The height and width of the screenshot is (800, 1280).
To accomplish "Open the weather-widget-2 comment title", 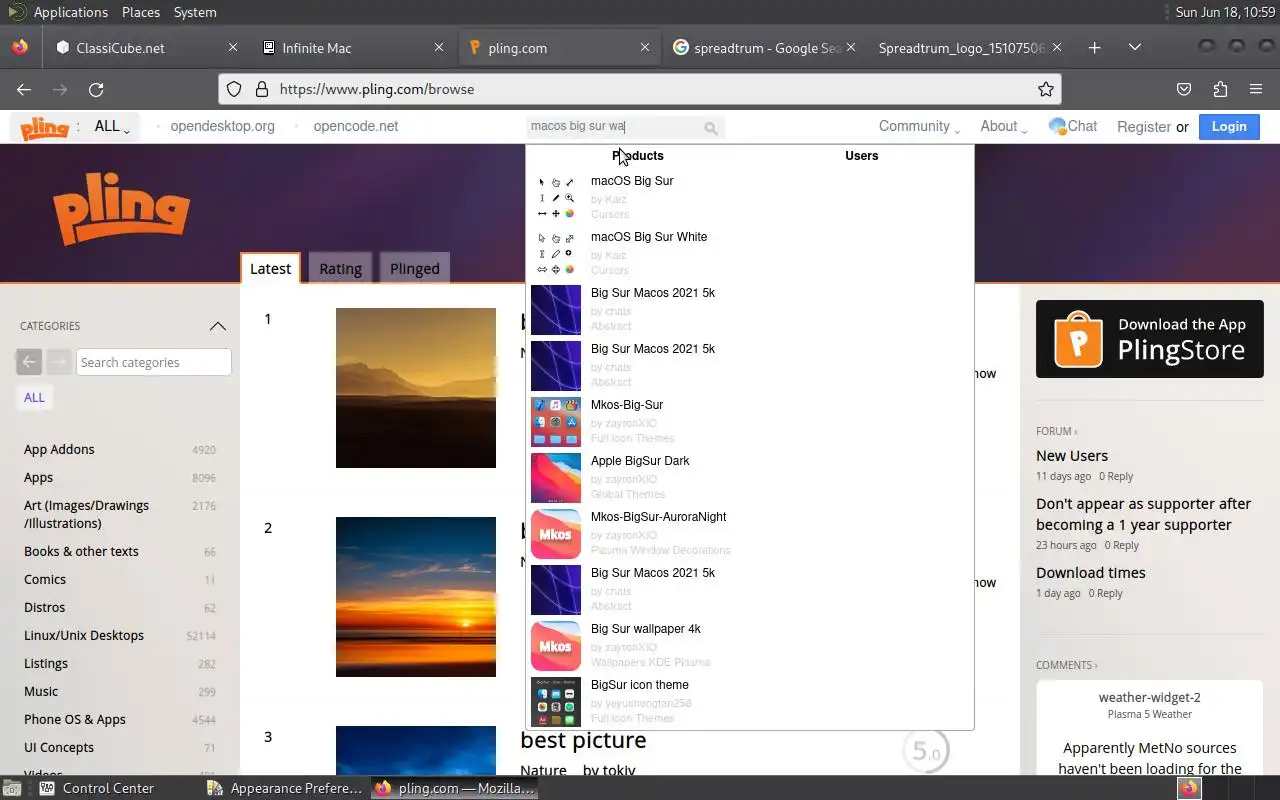I will click(1149, 697).
